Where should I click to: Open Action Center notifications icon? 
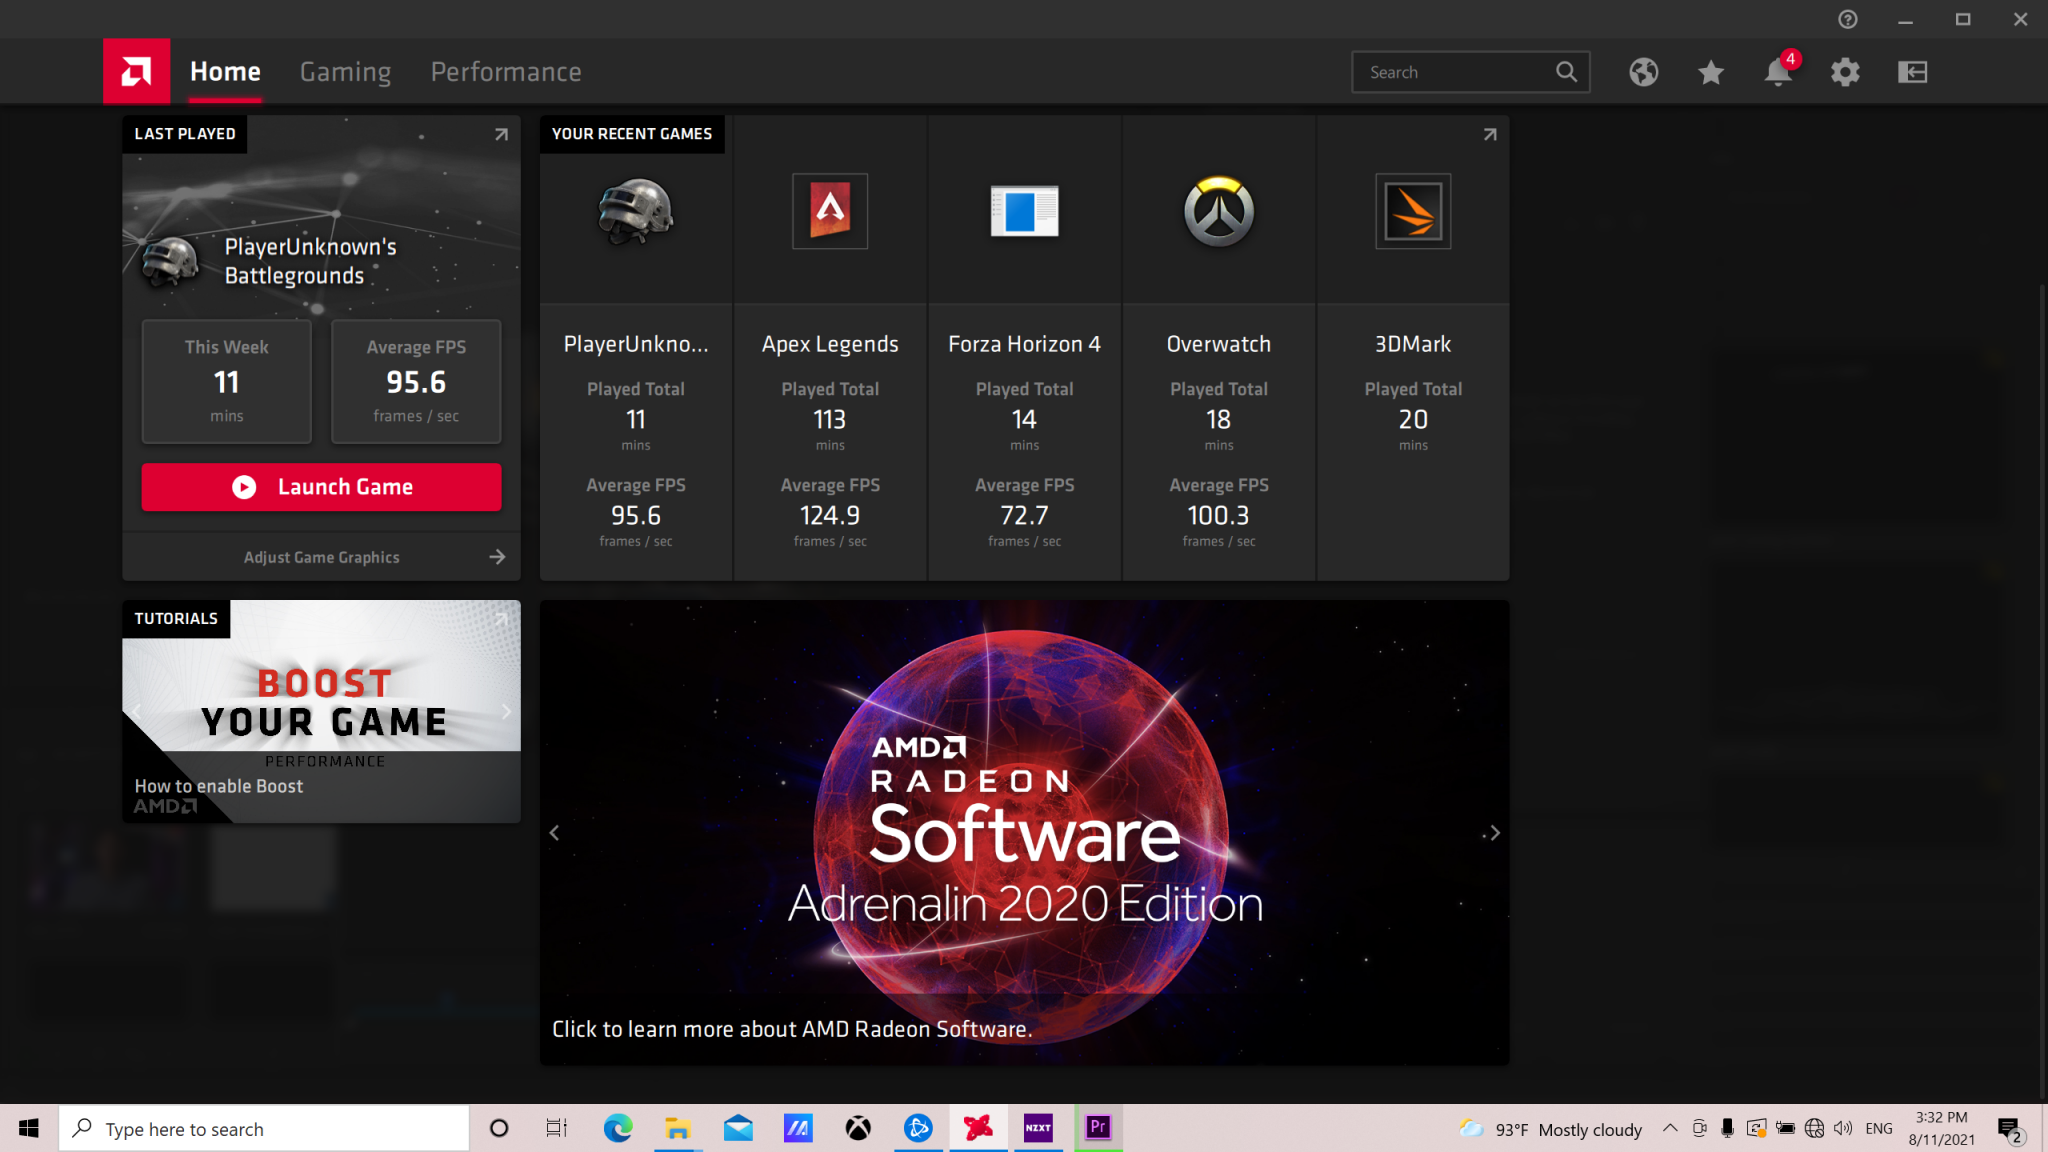pyautogui.click(x=2010, y=1130)
